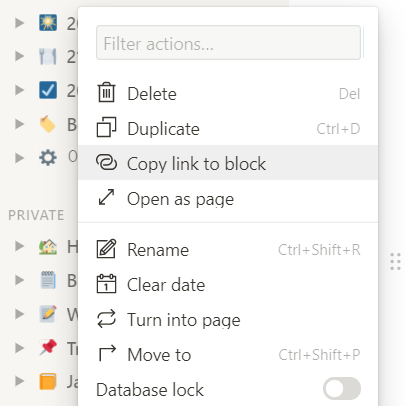Click the looping arrows Turn into page icon
The height and width of the screenshot is (406, 406).
pyautogui.click(x=106, y=319)
